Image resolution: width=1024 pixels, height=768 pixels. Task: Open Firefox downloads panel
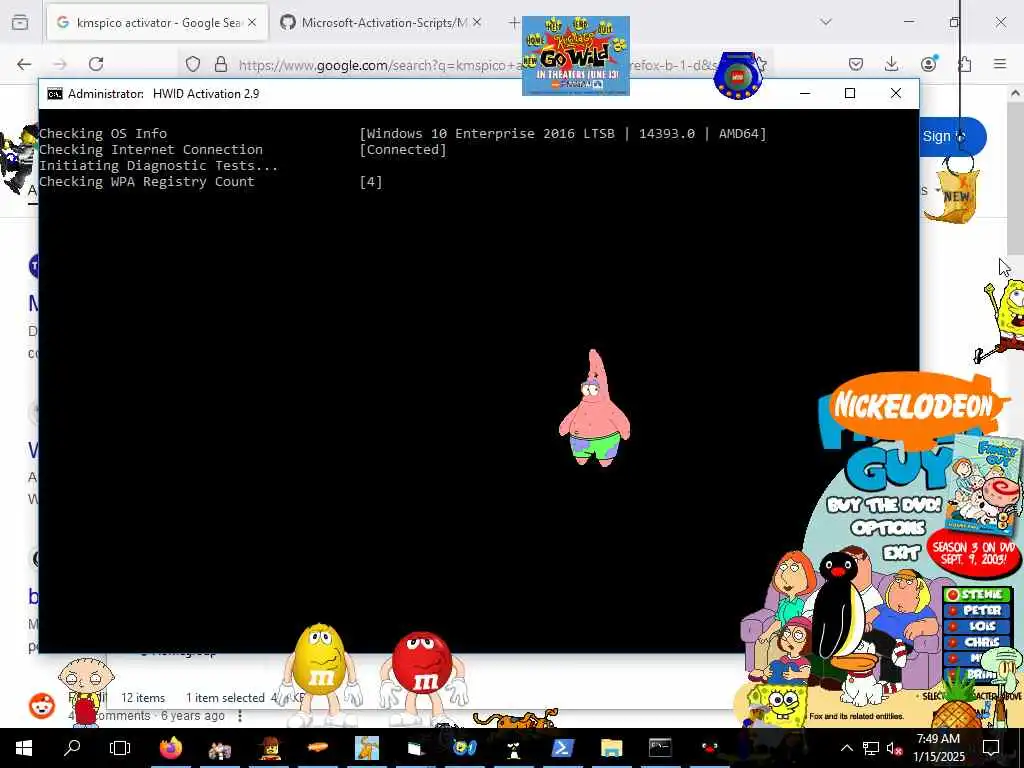[x=891, y=64]
